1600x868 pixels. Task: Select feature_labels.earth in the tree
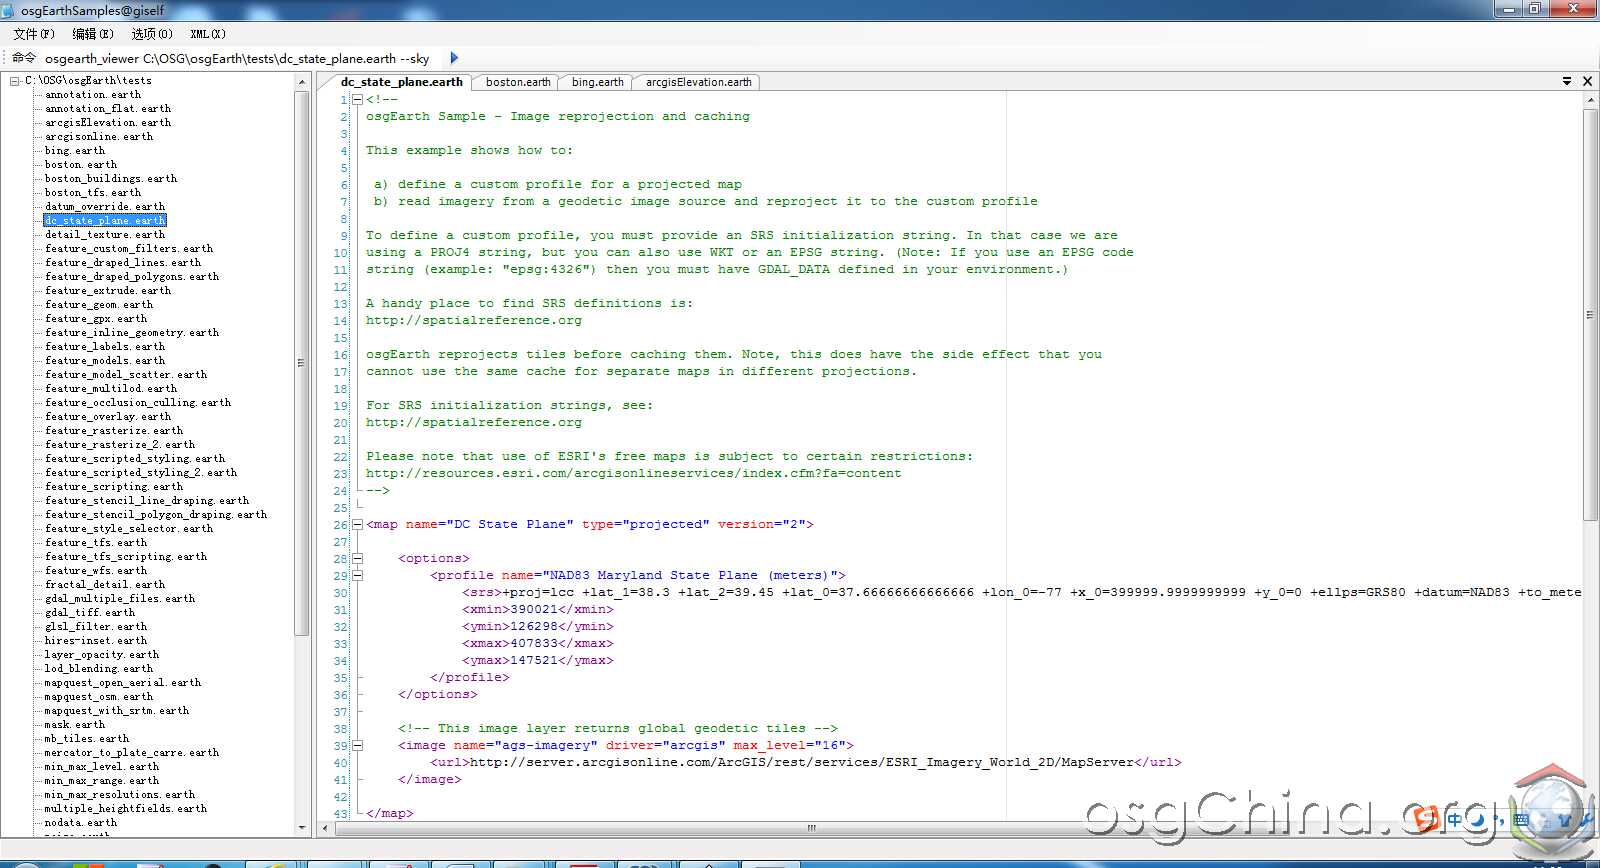(104, 346)
